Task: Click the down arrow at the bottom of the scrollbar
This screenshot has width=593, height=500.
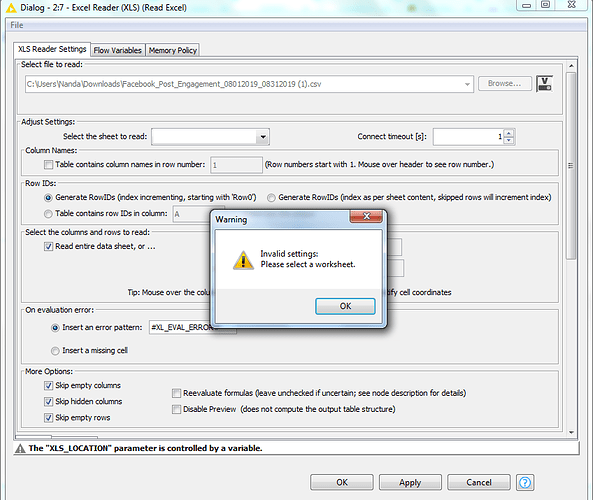Action: point(571,432)
